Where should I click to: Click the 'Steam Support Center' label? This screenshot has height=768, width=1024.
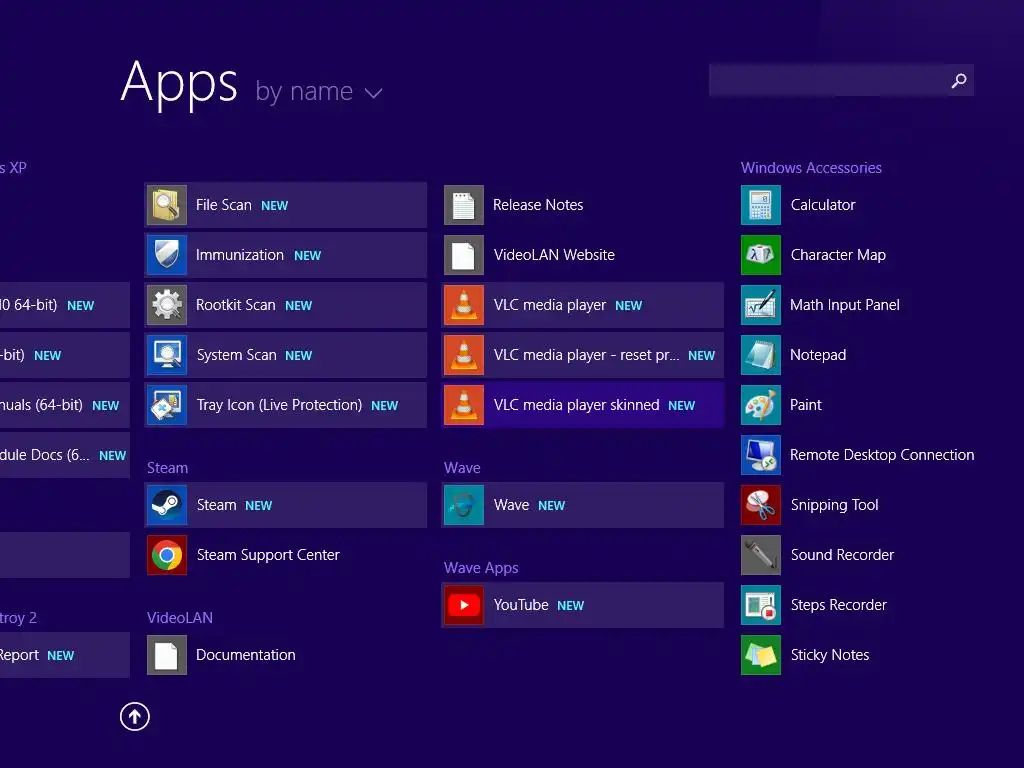click(268, 555)
